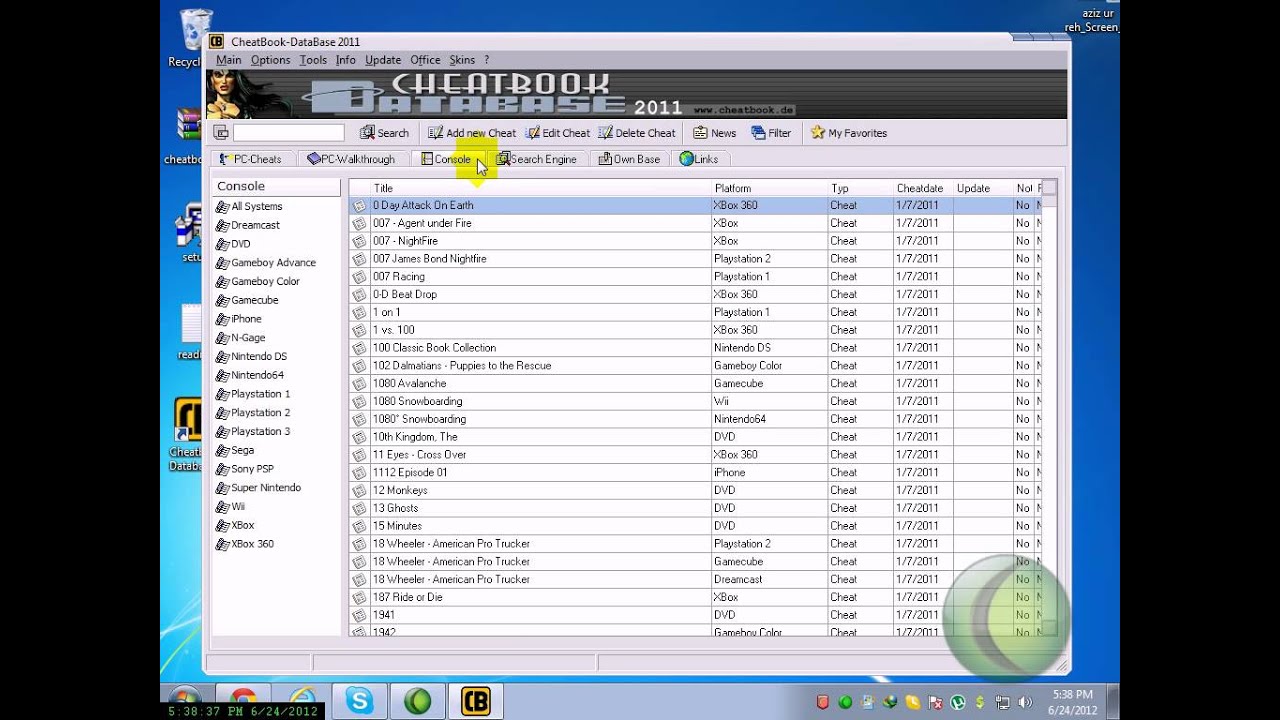The width and height of the screenshot is (1280, 720).
Task: Click icon beside 13 Ghosts row
Action: click(359, 508)
